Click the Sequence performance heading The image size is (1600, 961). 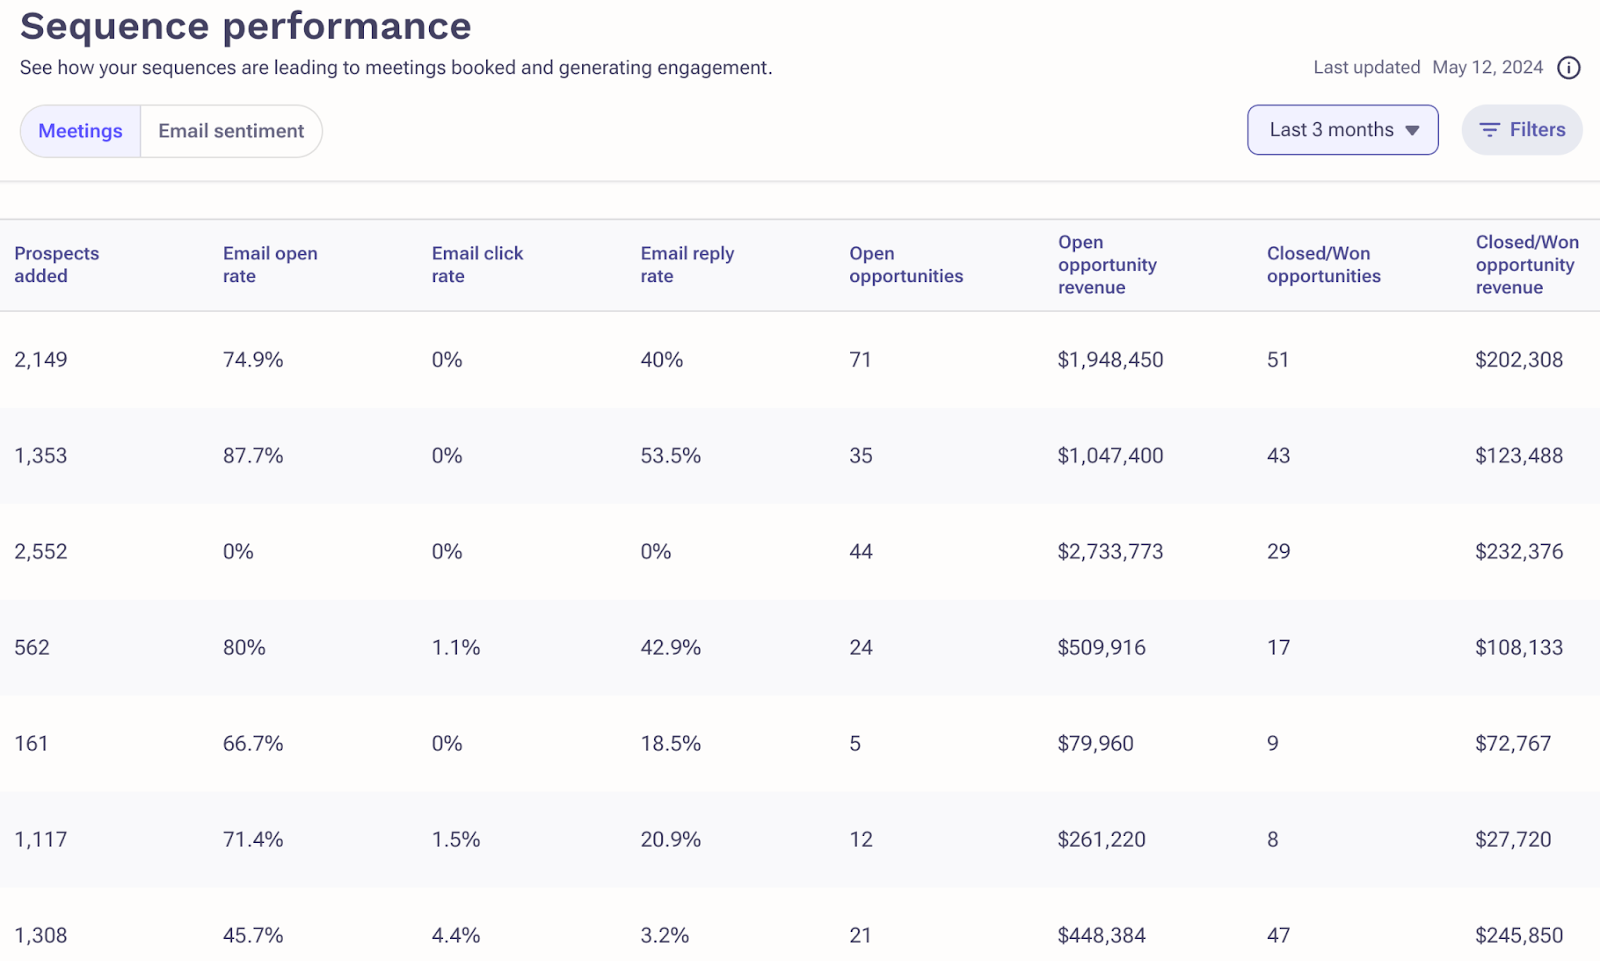click(246, 26)
